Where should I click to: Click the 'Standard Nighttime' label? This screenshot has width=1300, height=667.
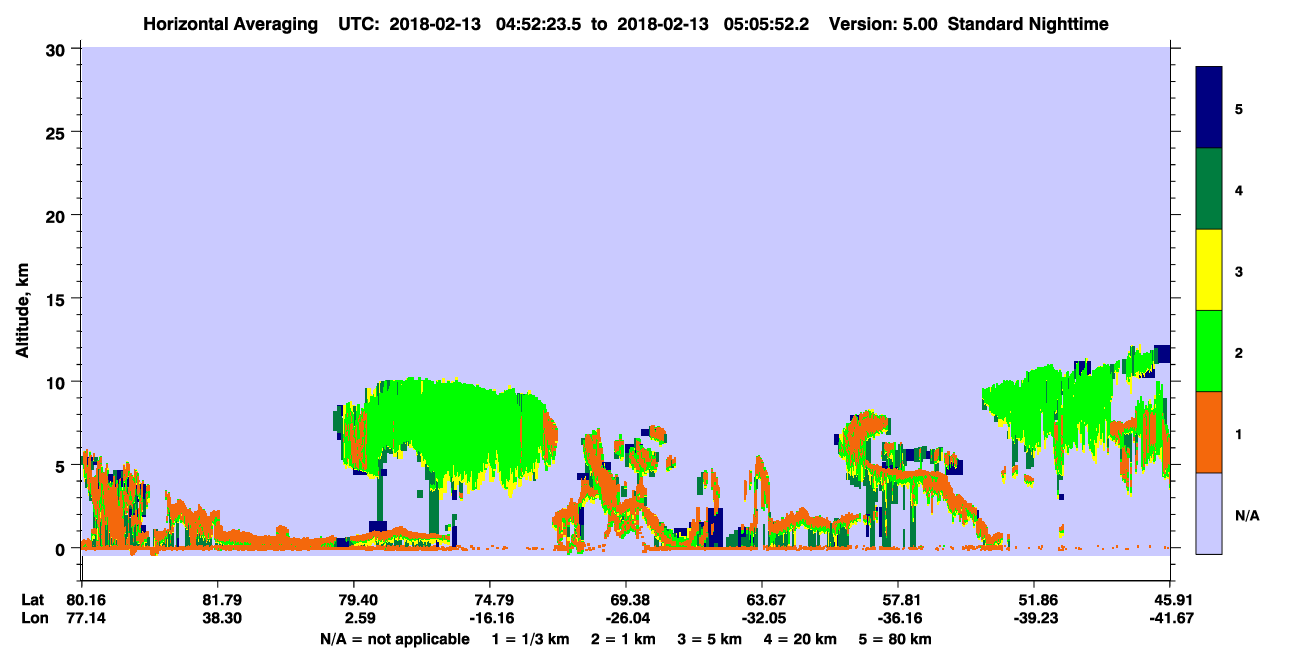click(x=1029, y=24)
